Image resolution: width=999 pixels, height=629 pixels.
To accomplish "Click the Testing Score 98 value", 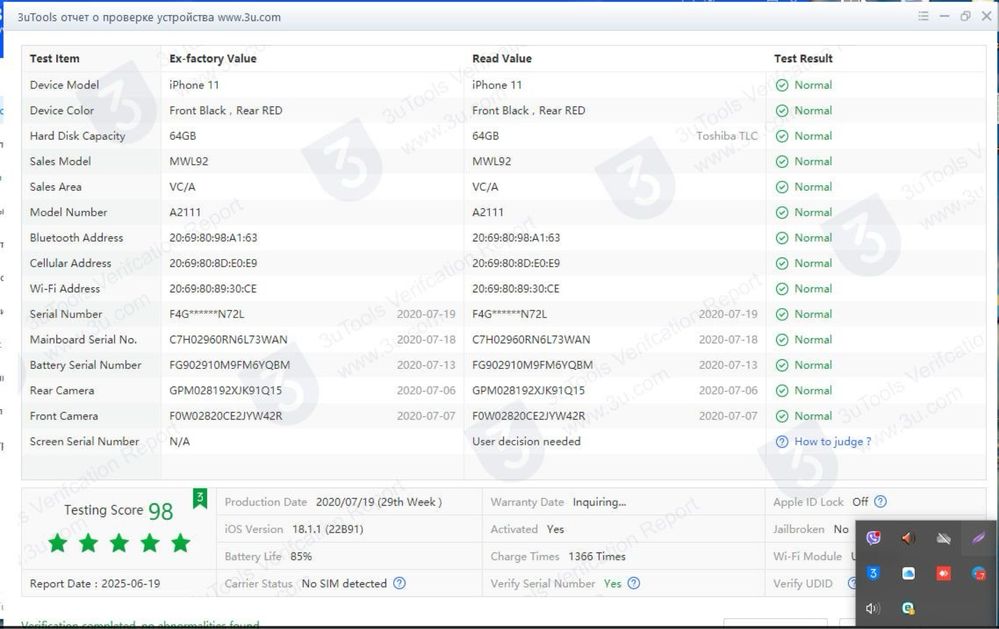I will point(161,511).
